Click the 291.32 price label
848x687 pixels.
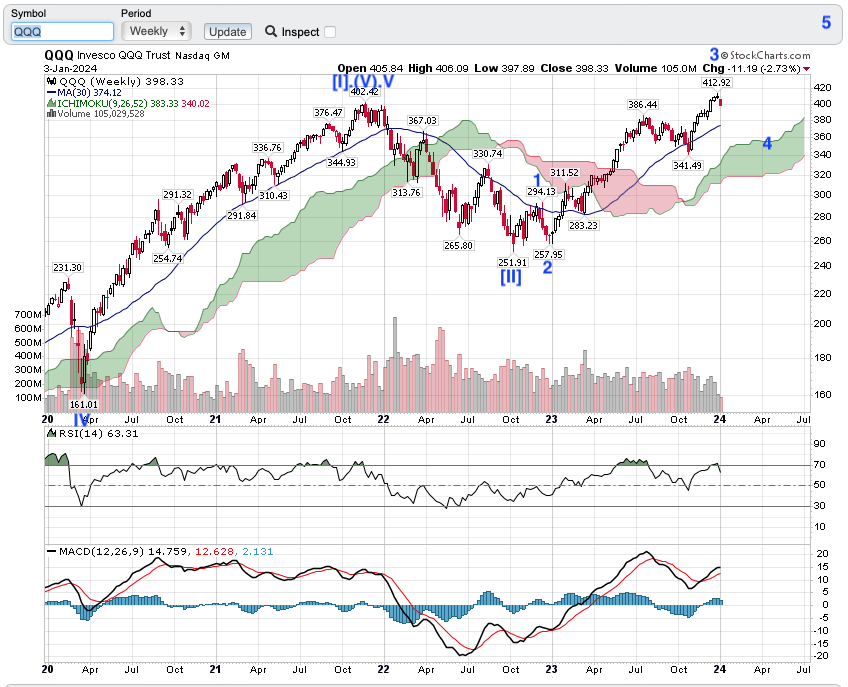click(178, 195)
